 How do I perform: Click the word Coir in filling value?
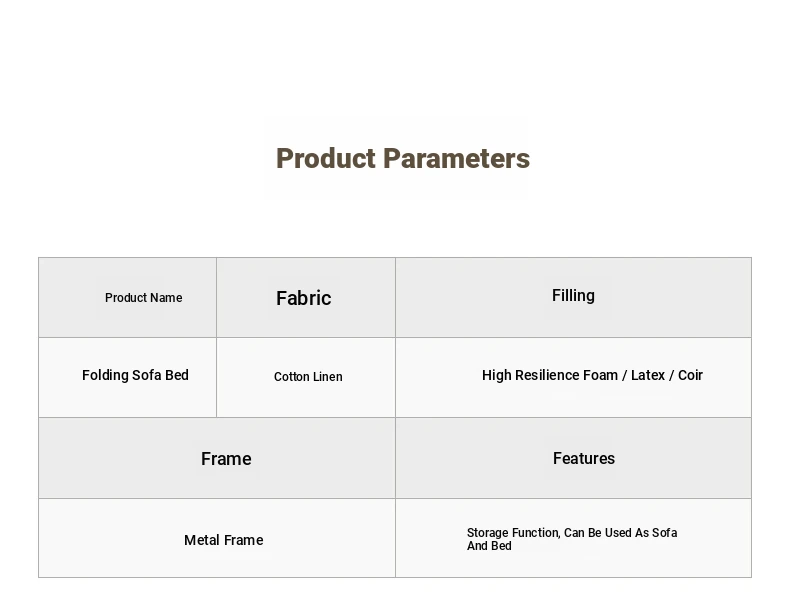point(690,375)
